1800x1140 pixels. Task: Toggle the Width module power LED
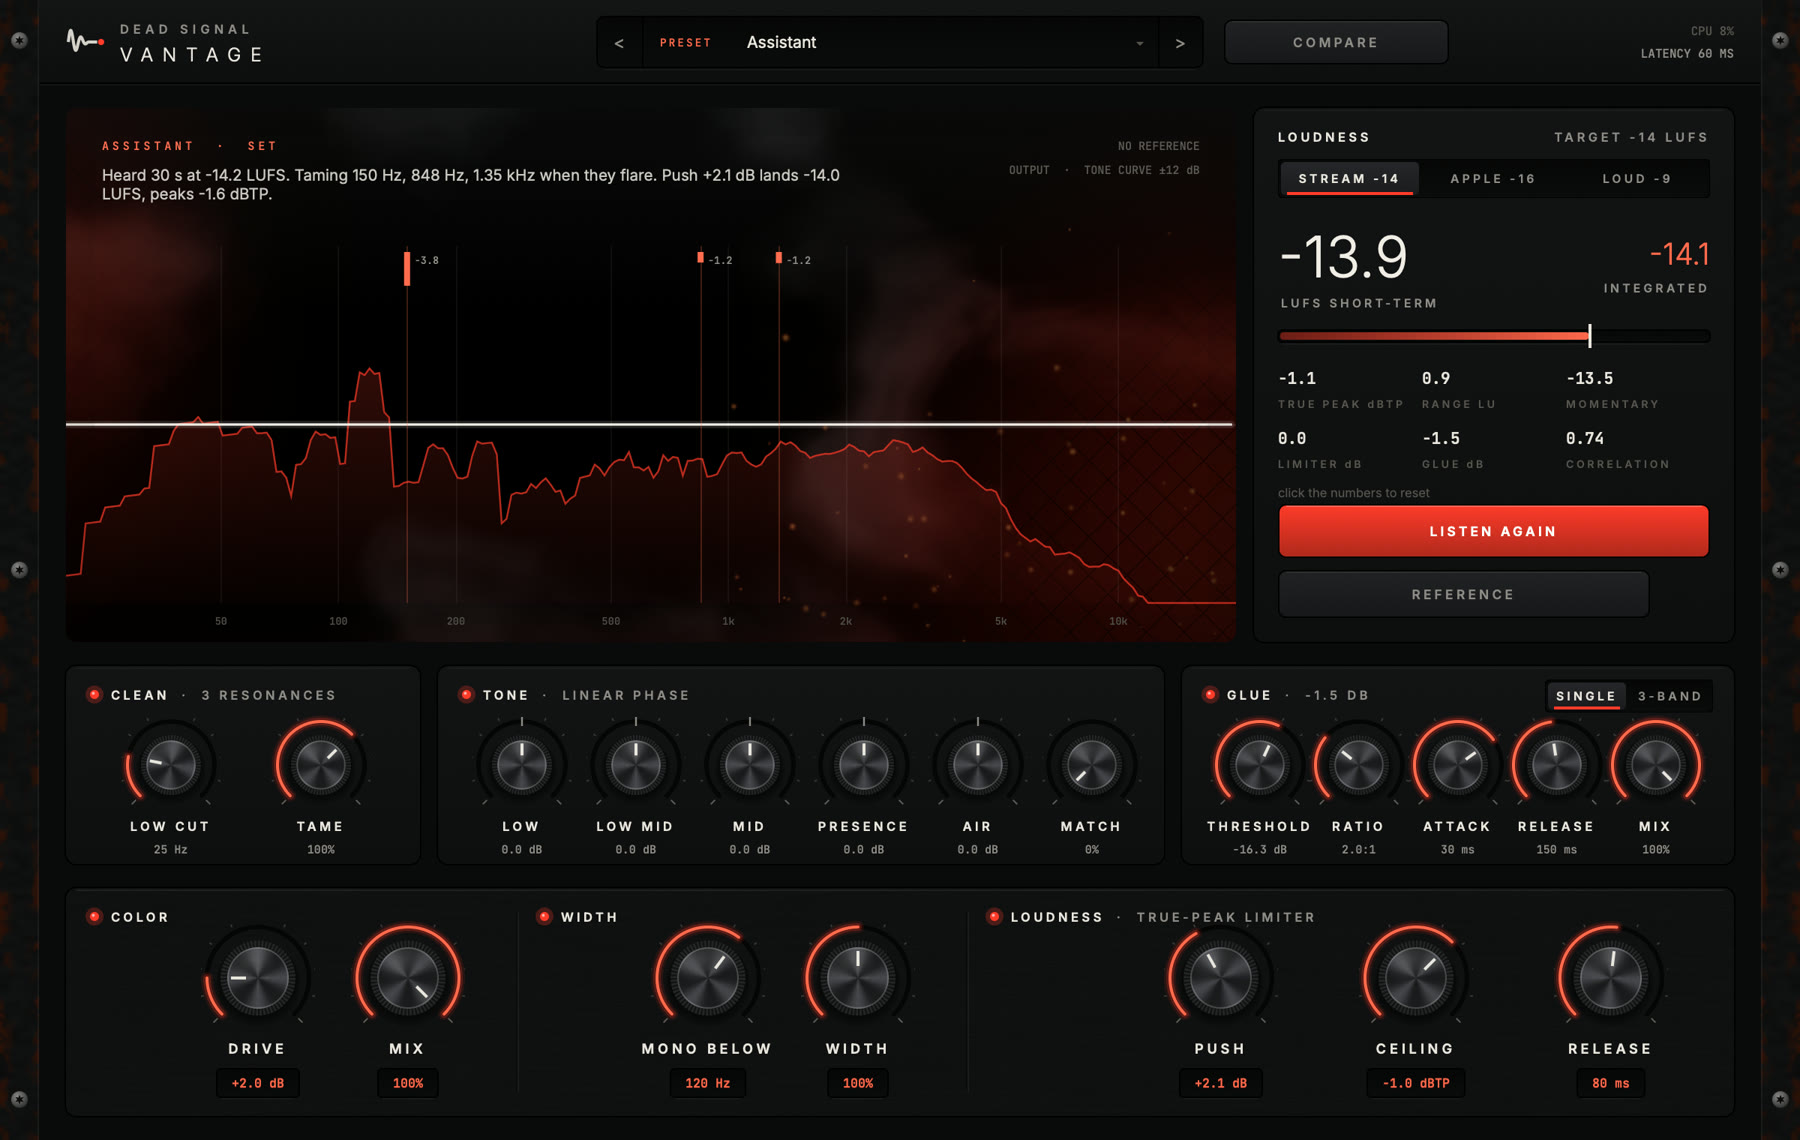544,916
